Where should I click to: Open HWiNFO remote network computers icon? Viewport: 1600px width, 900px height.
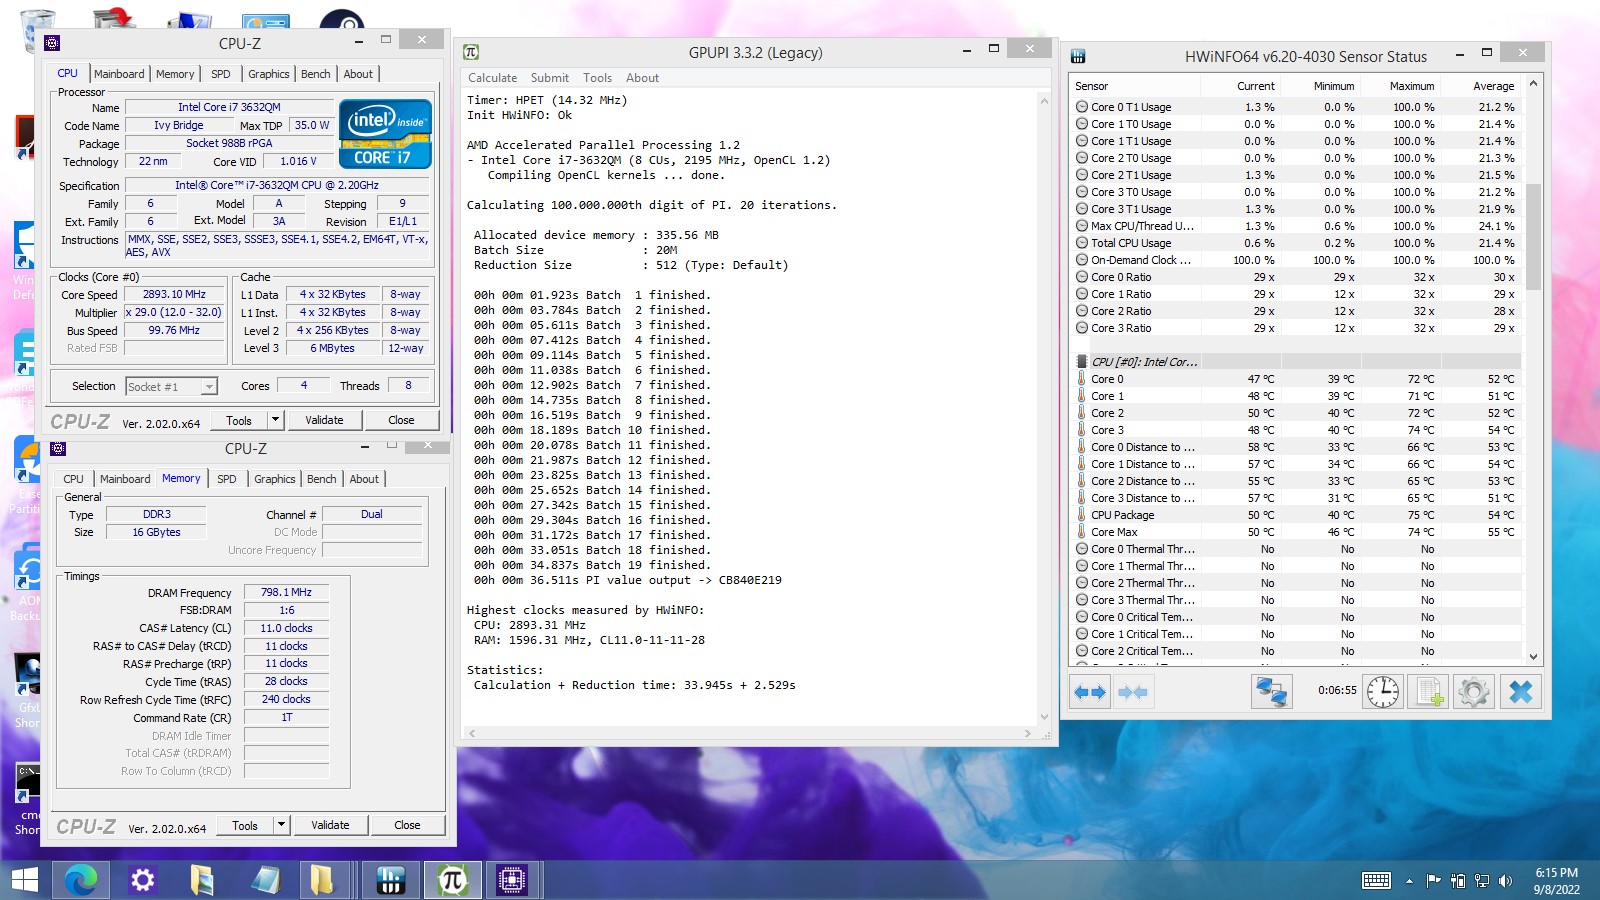coord(1272,692)
